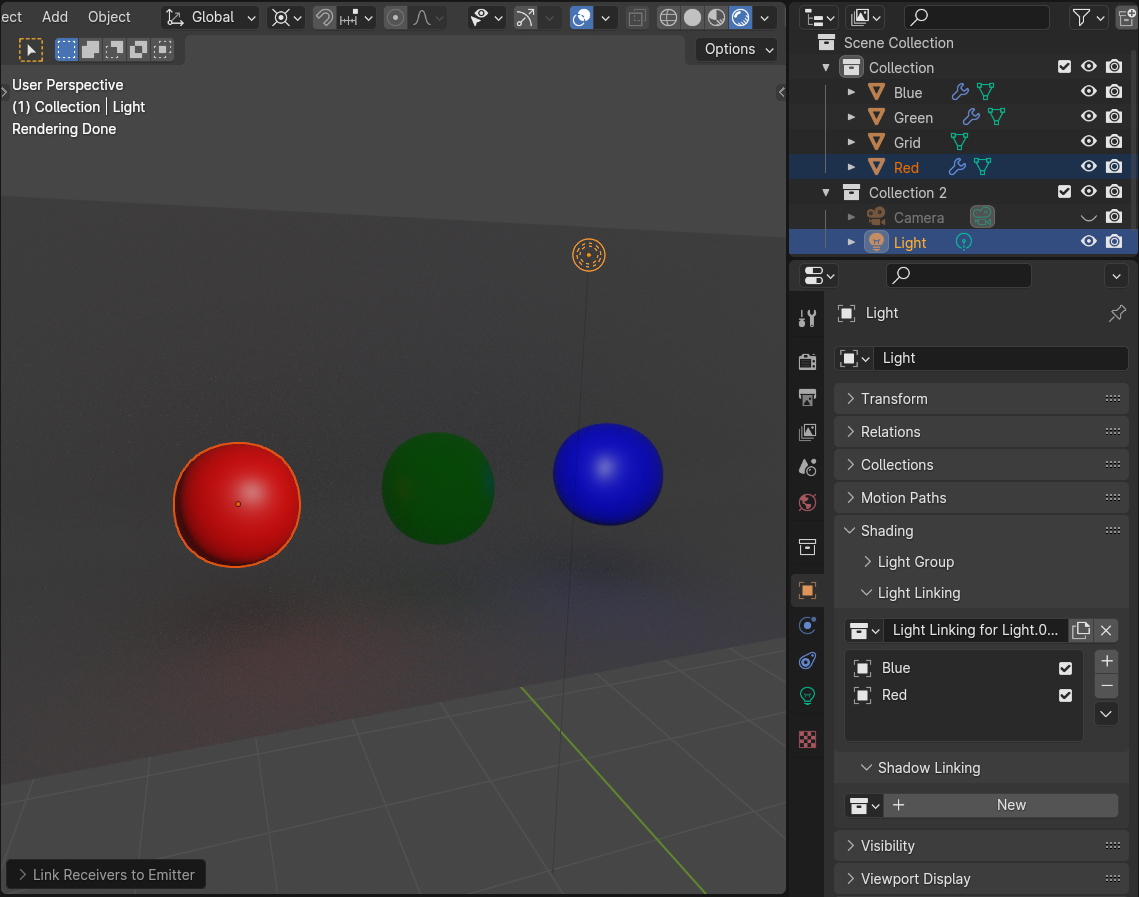Expand the Visibility panel
Viewport: 1139px width, 897px height.
pyautogui.click(x=981, y=846)
